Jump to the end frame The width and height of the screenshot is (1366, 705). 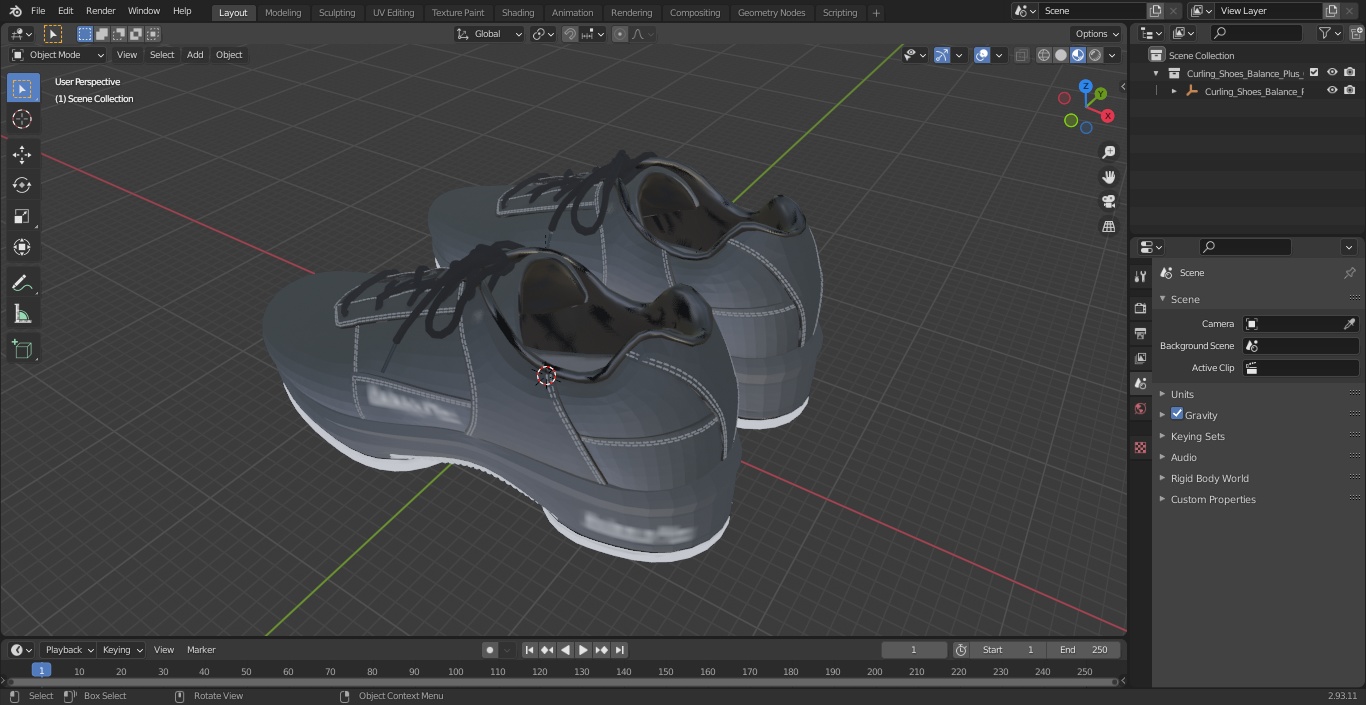[x=620, y=650]
